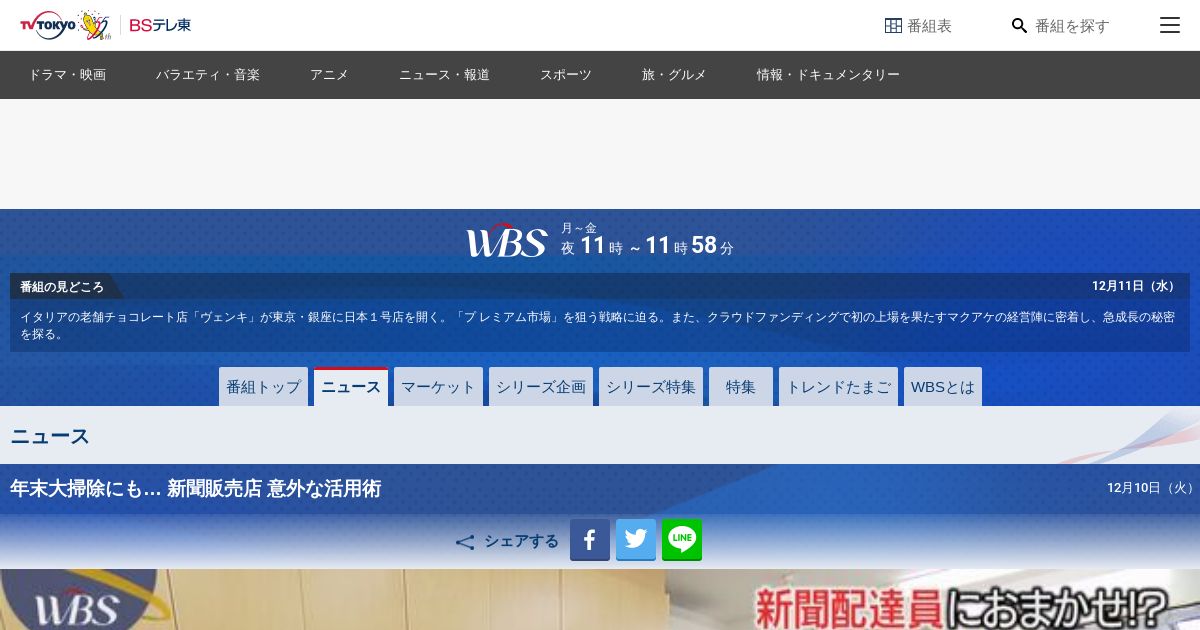Share the article on LINE
This screenshot has width=1200, height=630.
click(682, 540)
